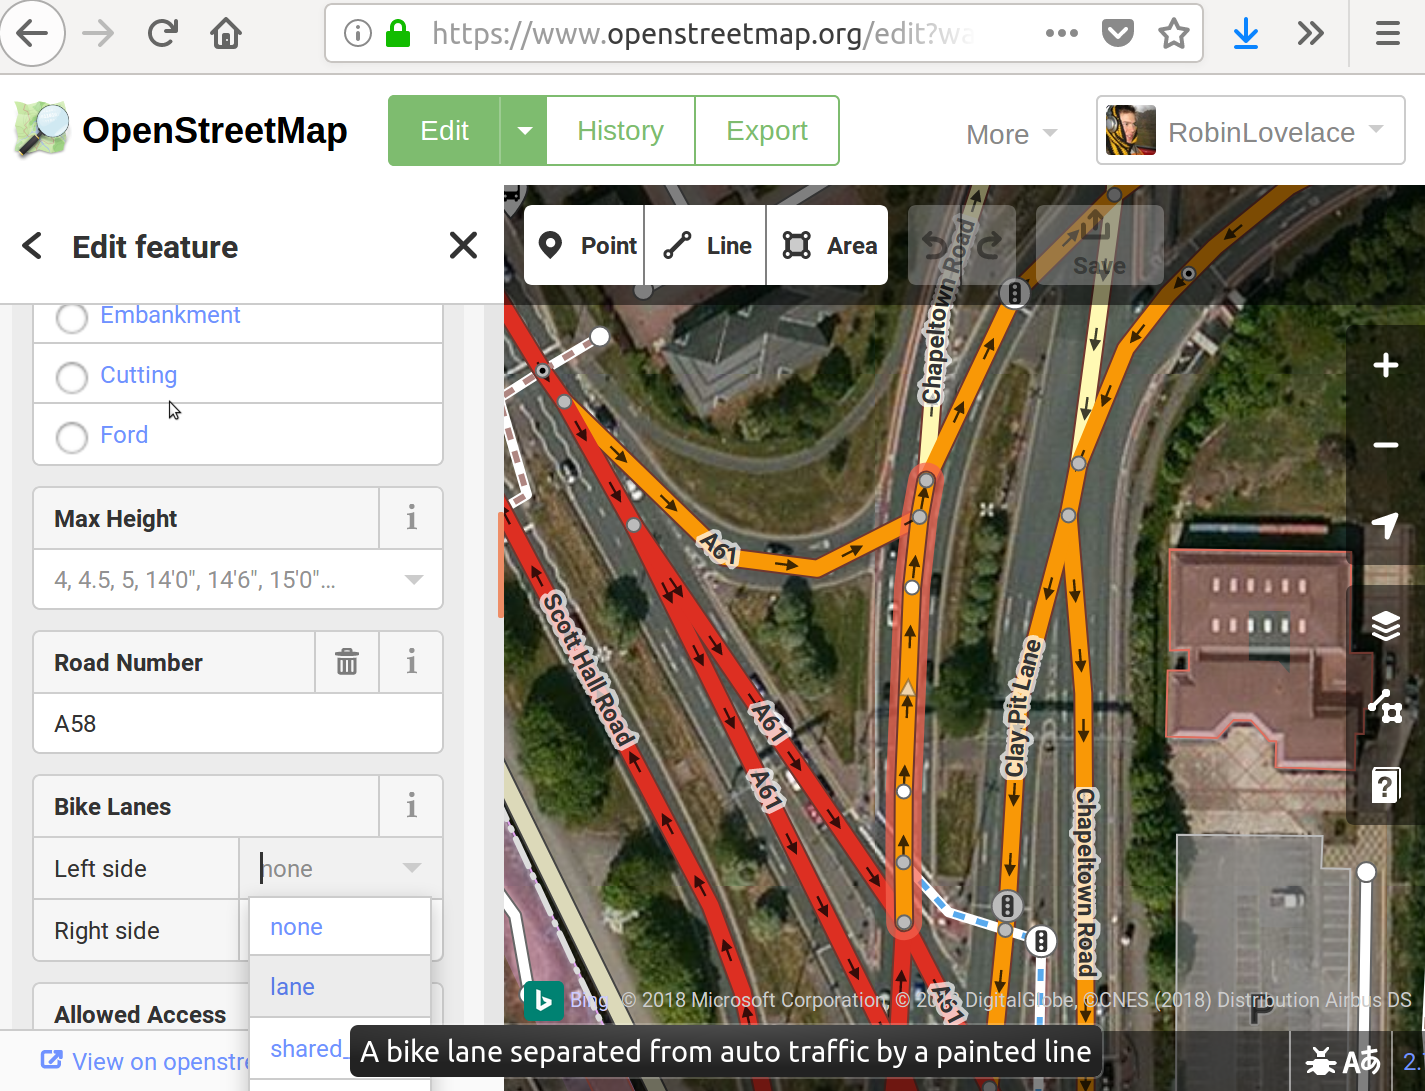Bookmark this page with the star
This screenshot has height=1091, width=1425.
[1173, 34]
